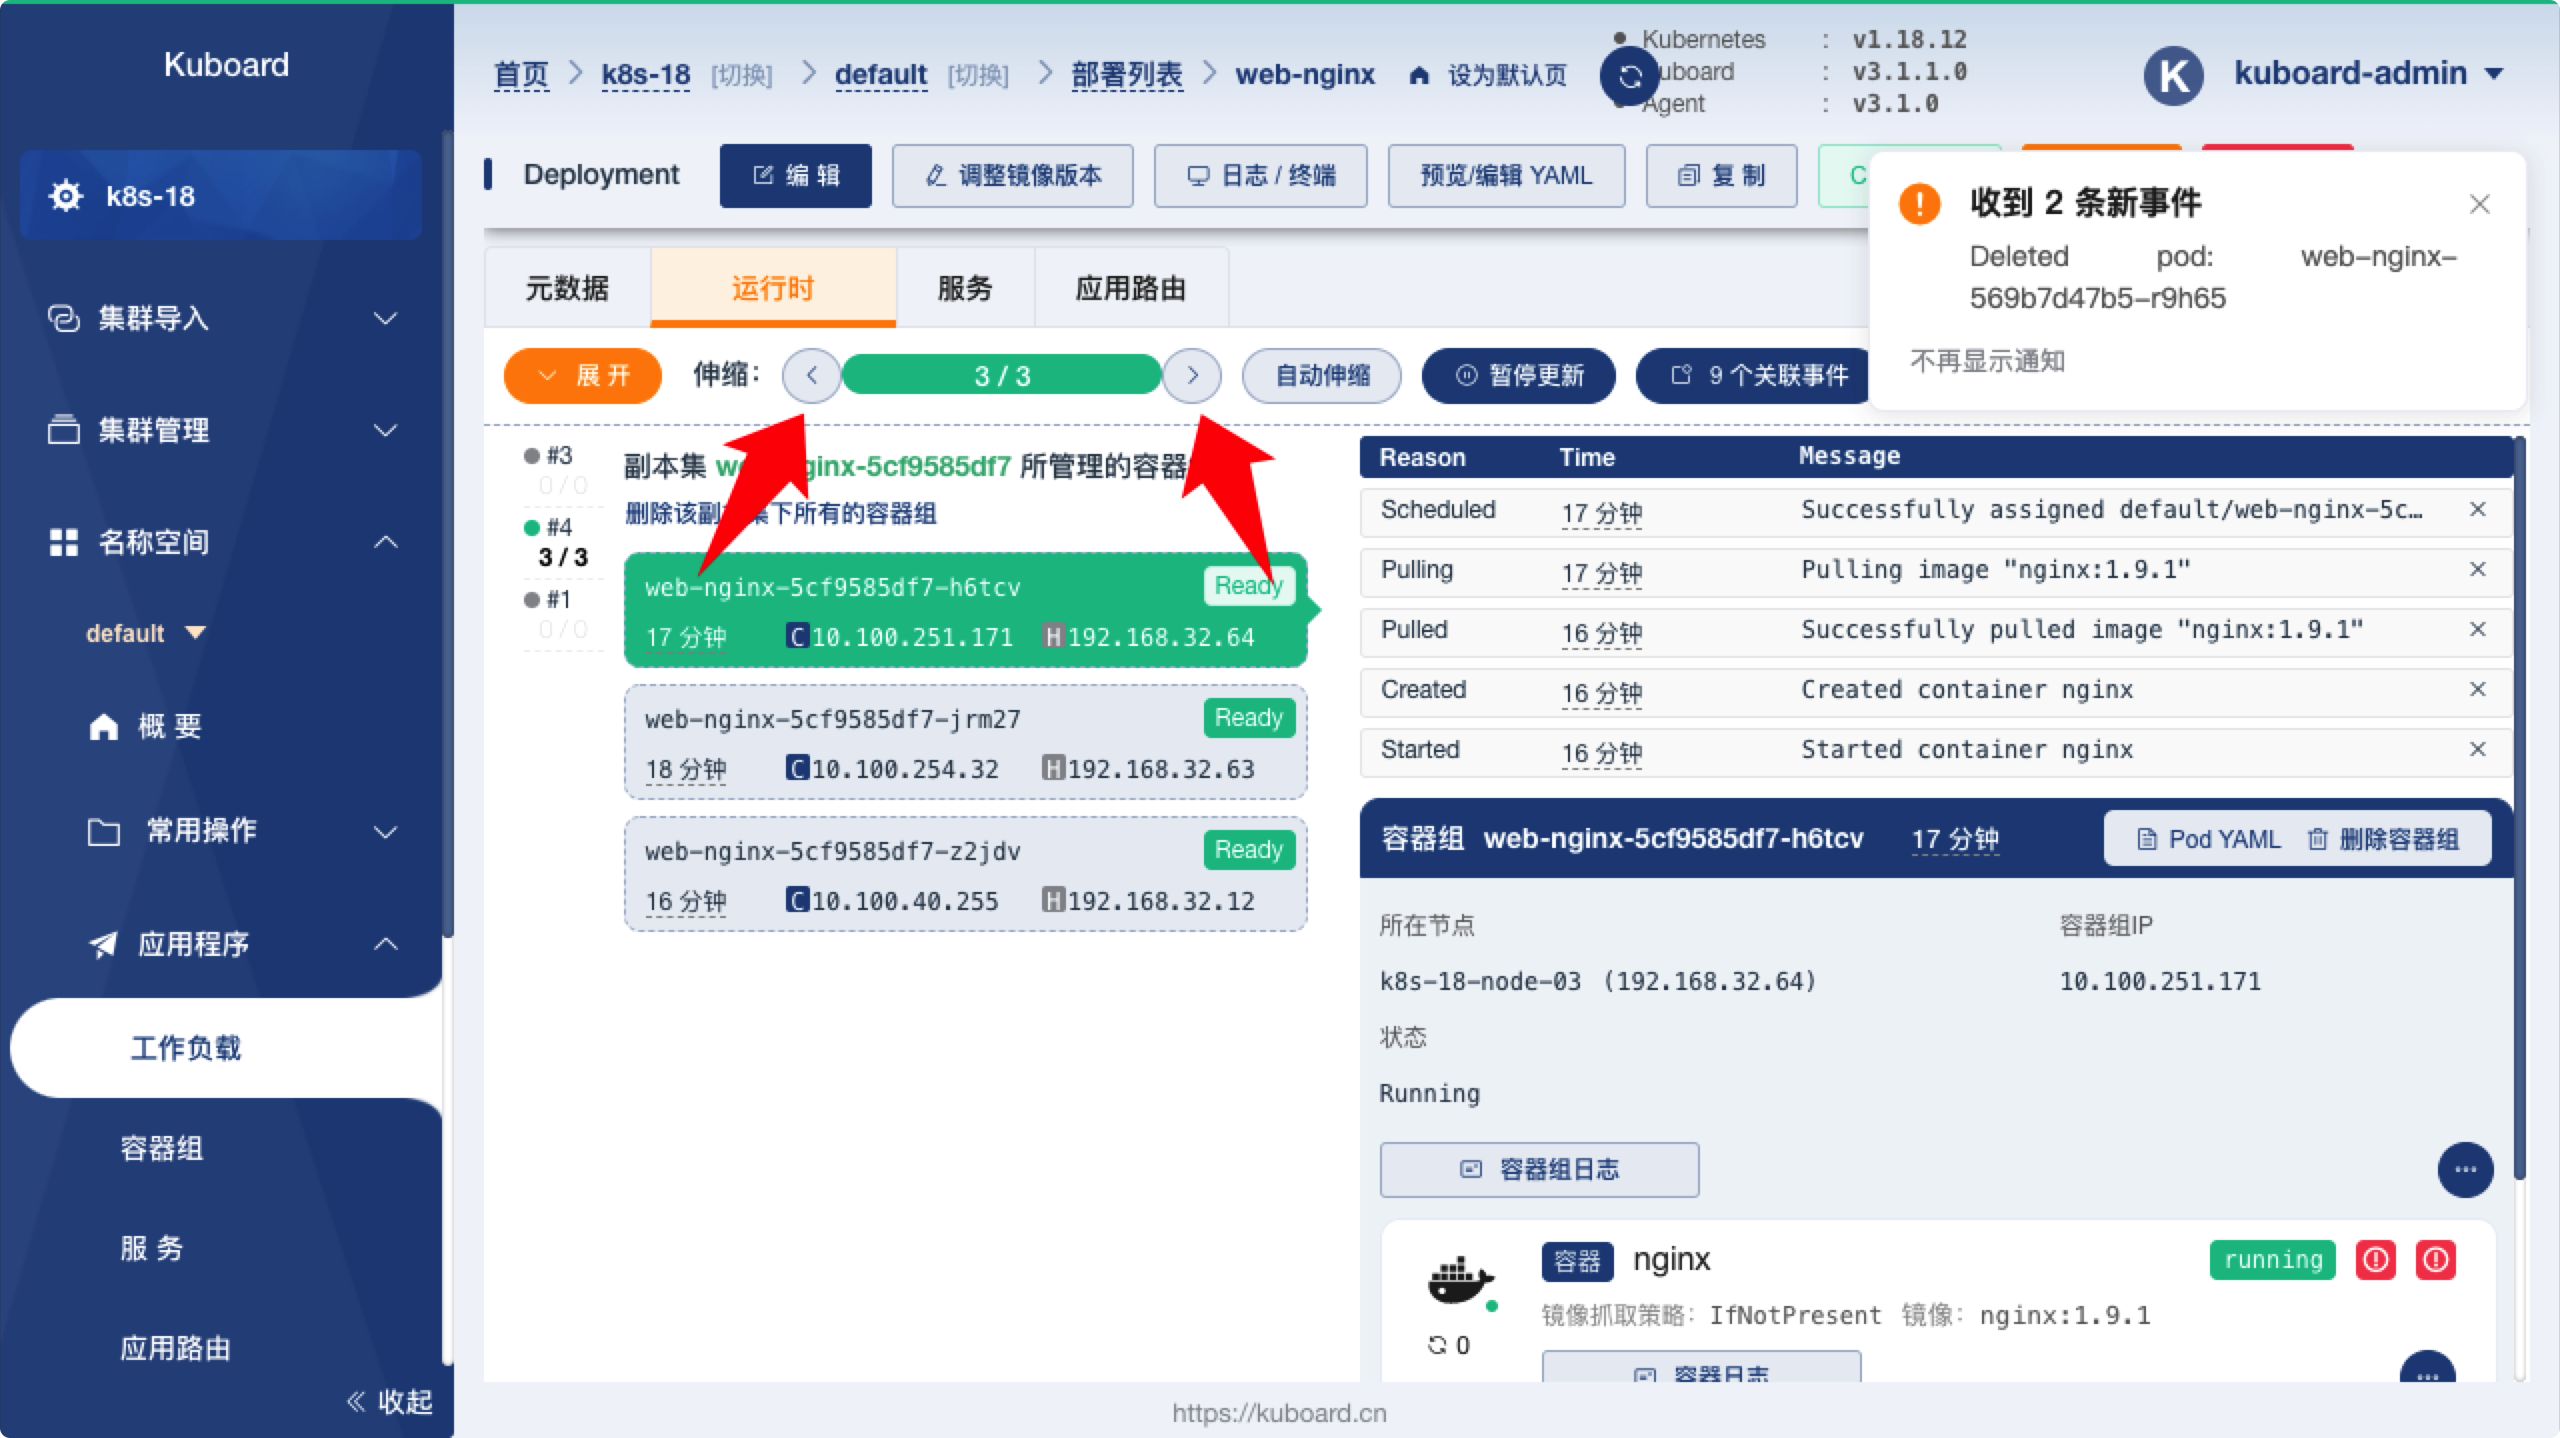Increase replica count with right arrow
This screenshot has height=1438, width=2560.
click(1192, 376)
